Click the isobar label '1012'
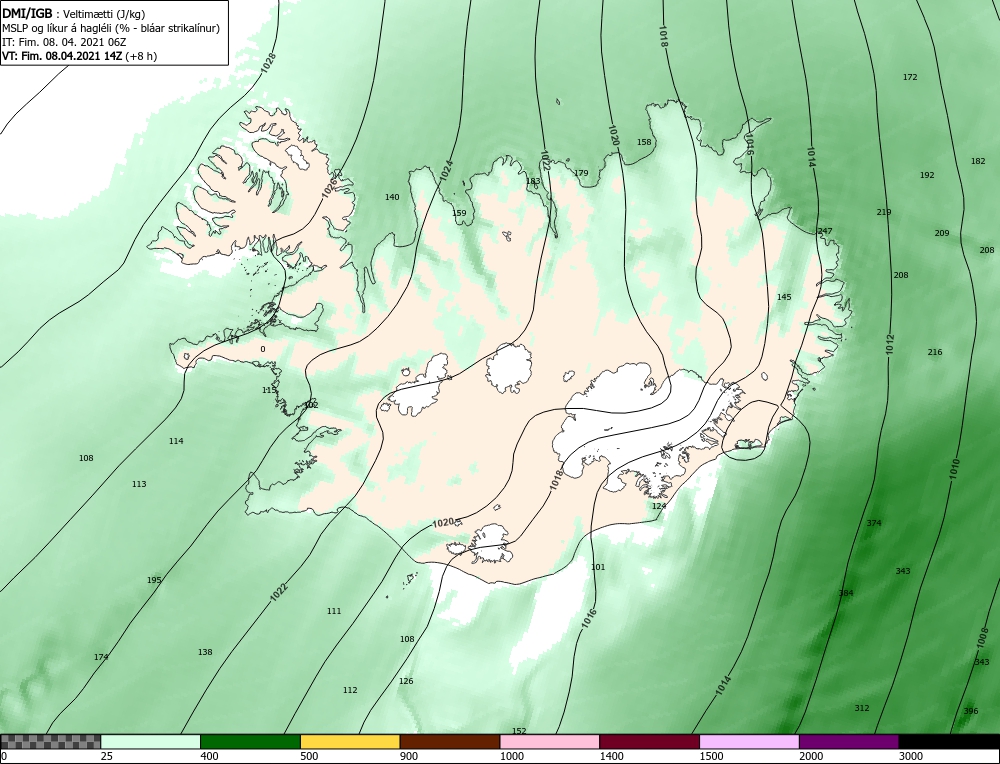The image size is (1000, 764). (890, 344)
